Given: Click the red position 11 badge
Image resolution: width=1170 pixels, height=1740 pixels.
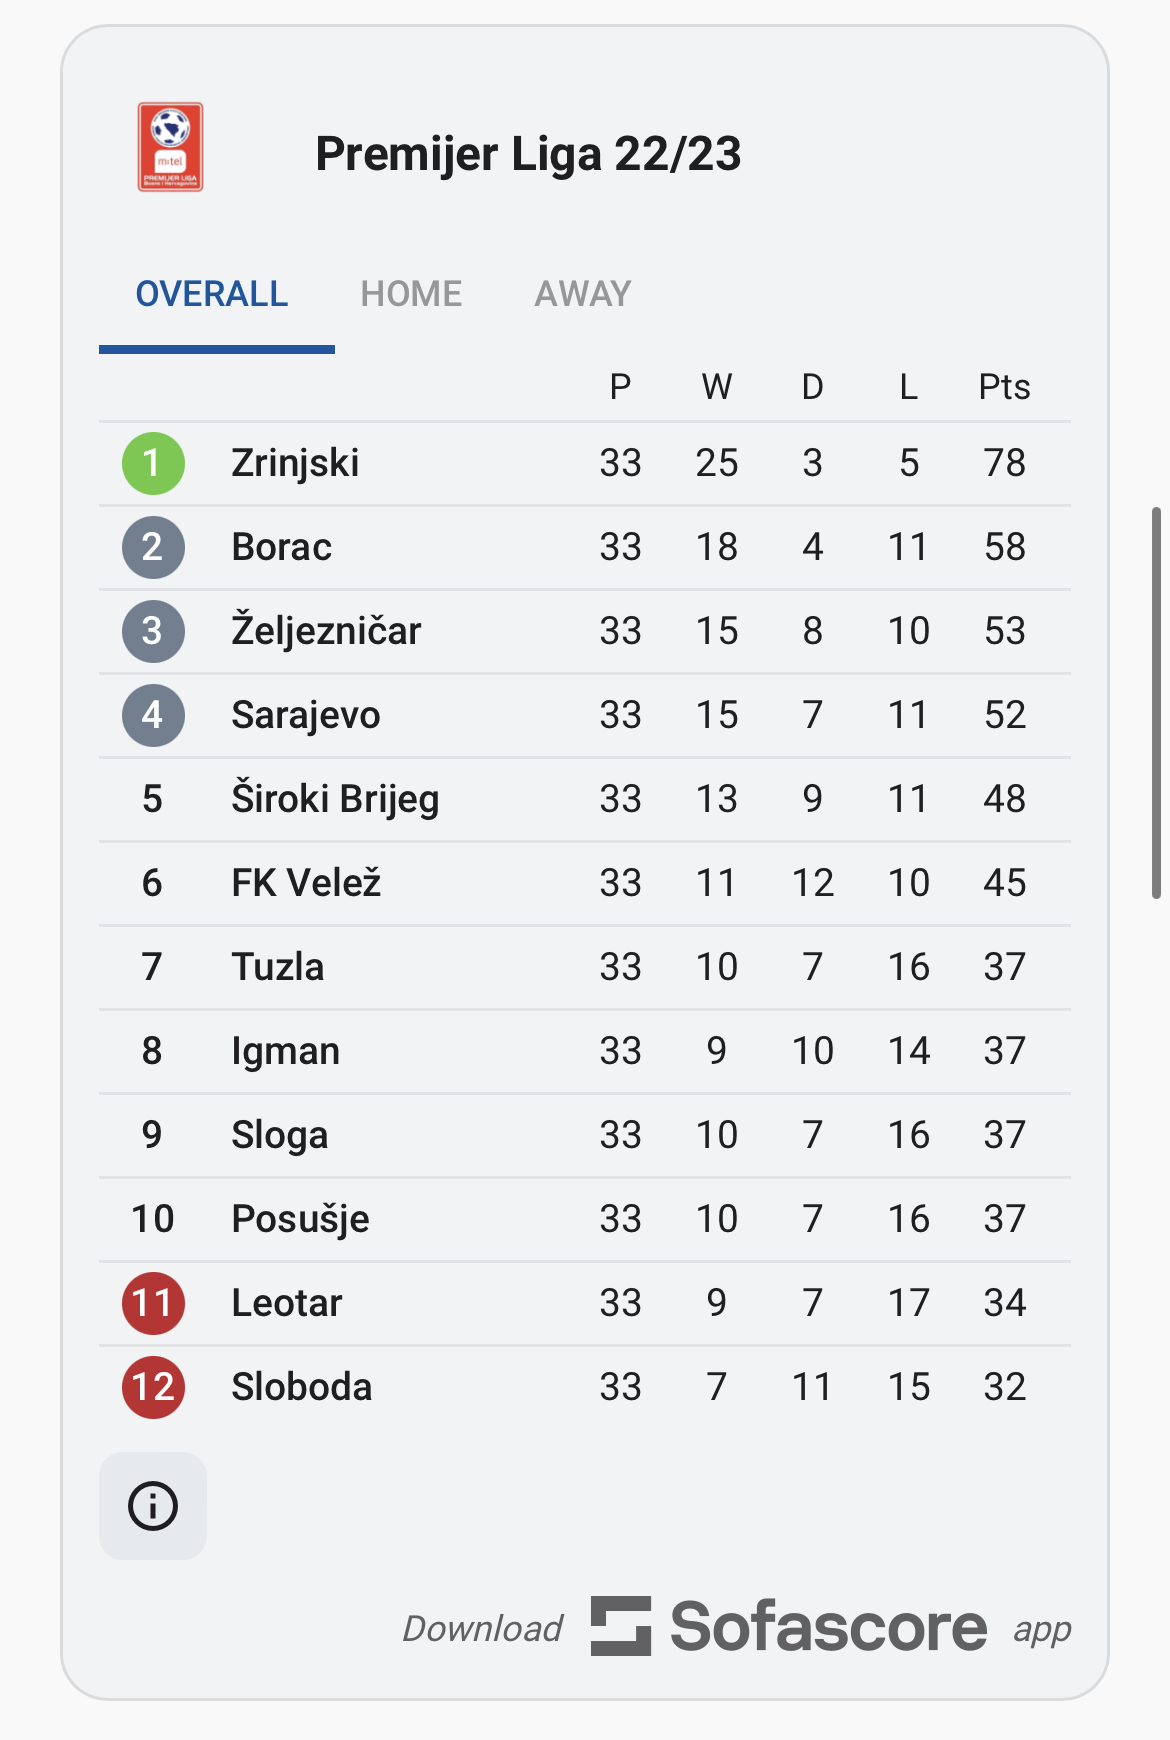Looking at the screenshot, I should (153, 1304).
